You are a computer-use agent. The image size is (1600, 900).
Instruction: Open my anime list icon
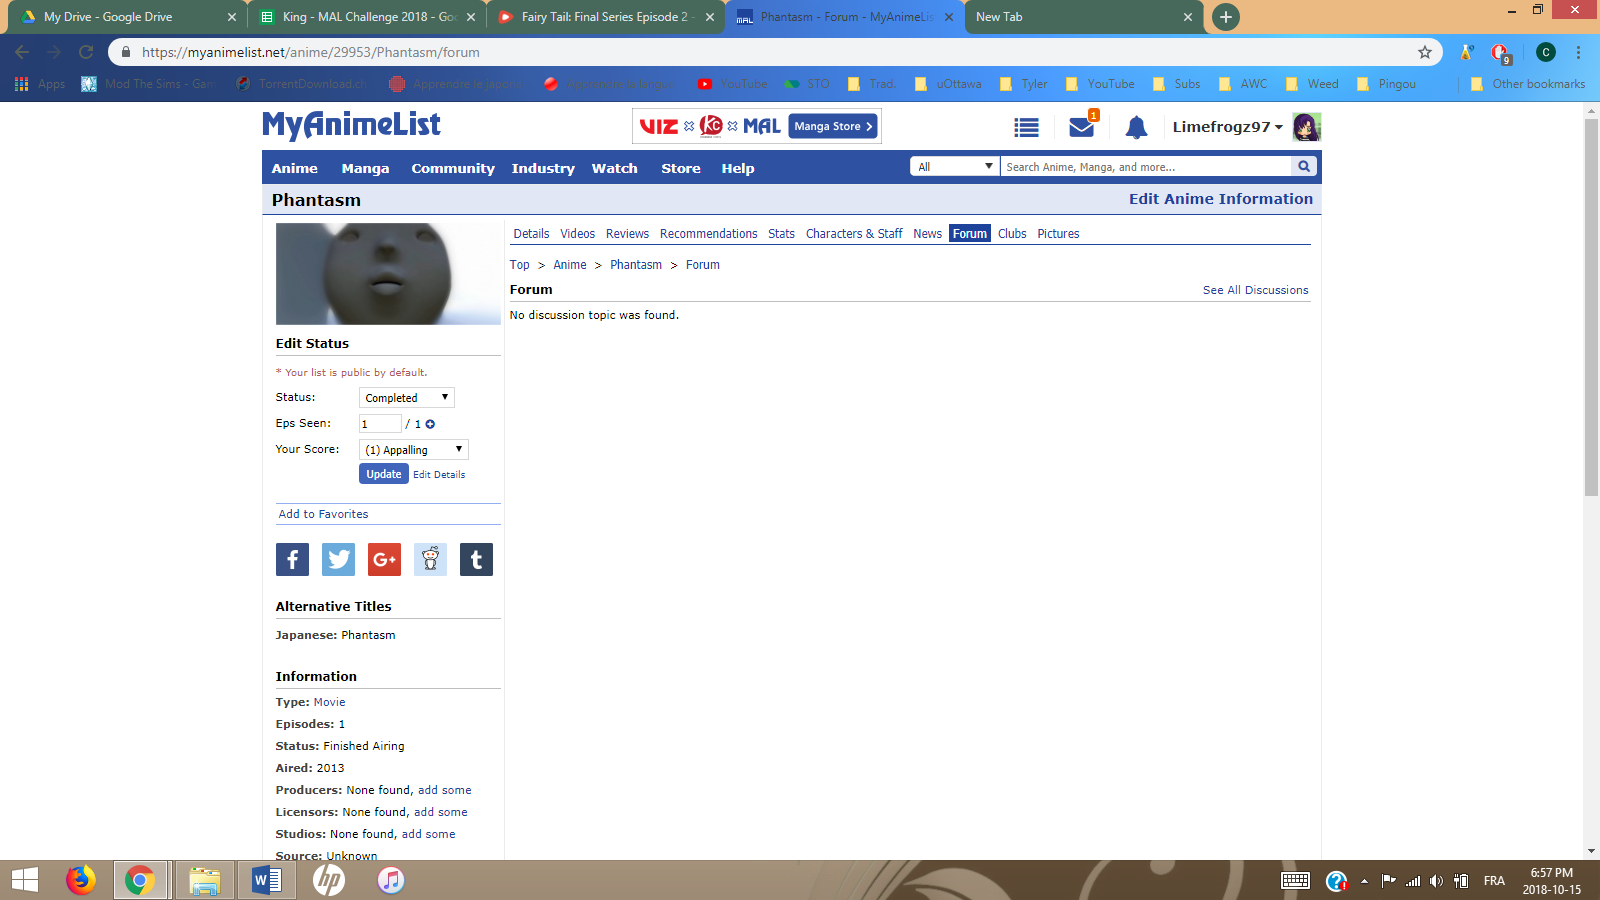tap(1026, 127)
